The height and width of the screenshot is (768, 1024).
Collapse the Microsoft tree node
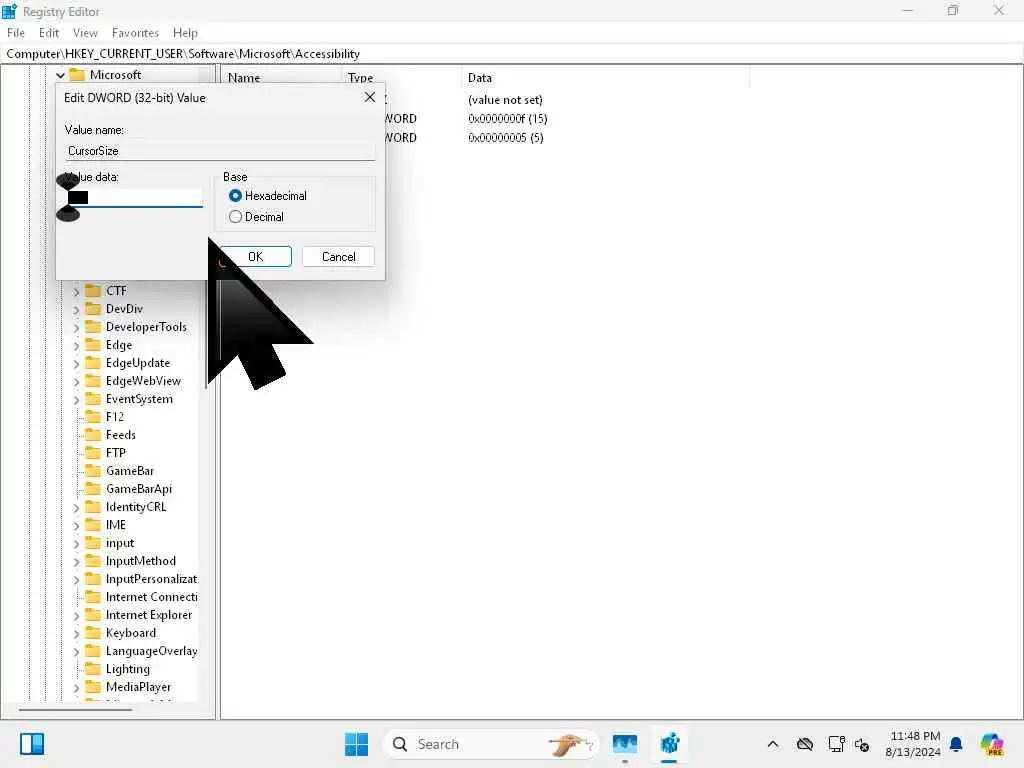click(61, 75)
